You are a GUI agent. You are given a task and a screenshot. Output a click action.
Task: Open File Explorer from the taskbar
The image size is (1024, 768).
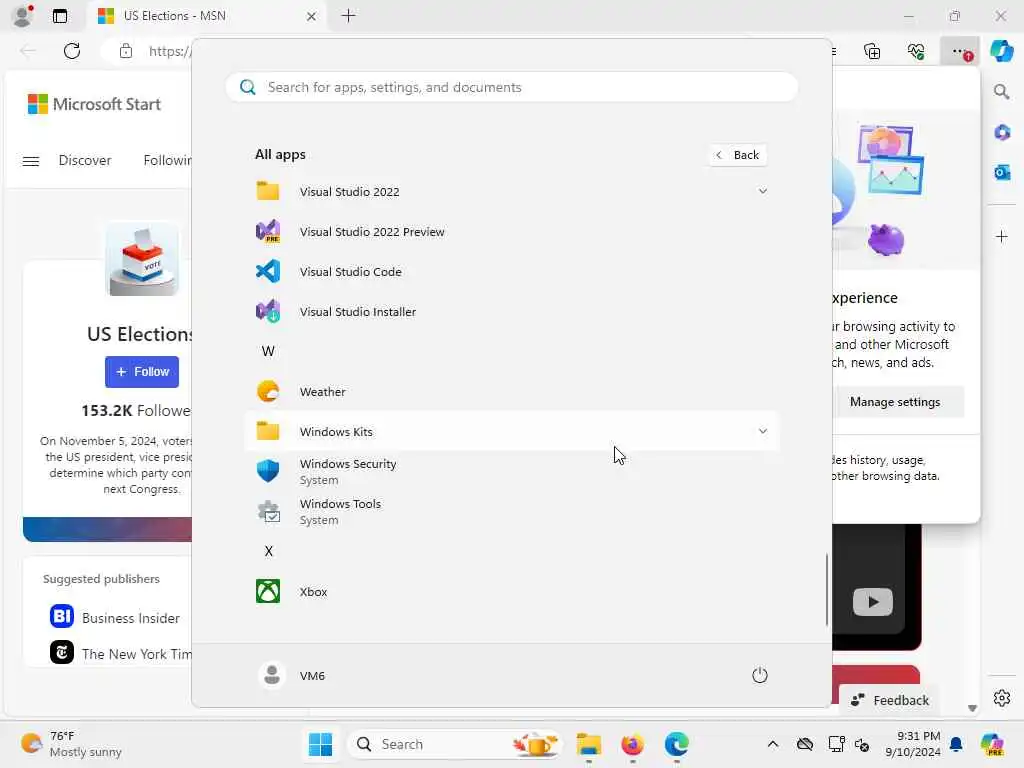pos(588,744)
